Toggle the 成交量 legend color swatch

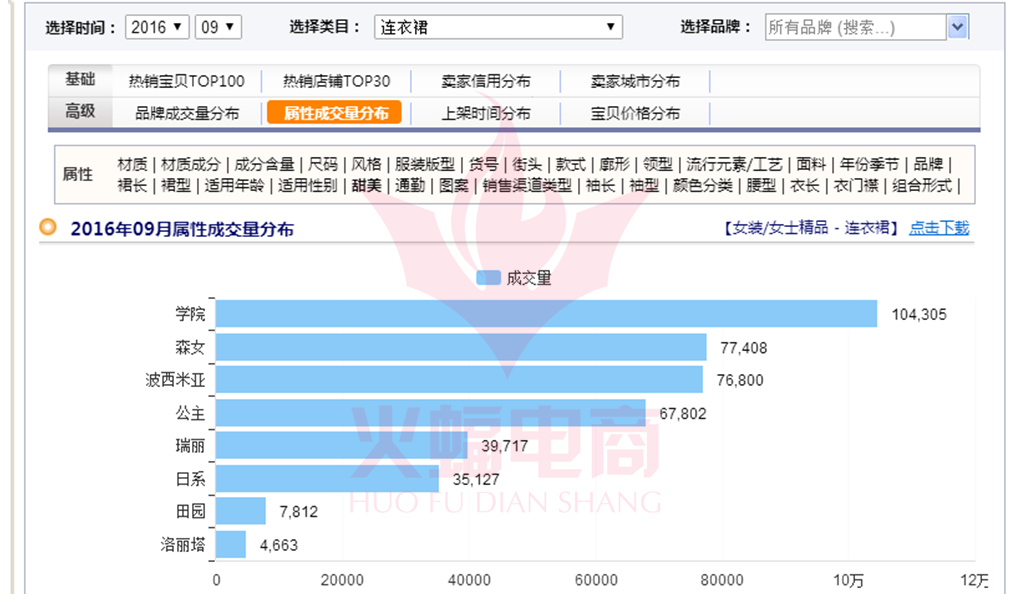(489, 278)
